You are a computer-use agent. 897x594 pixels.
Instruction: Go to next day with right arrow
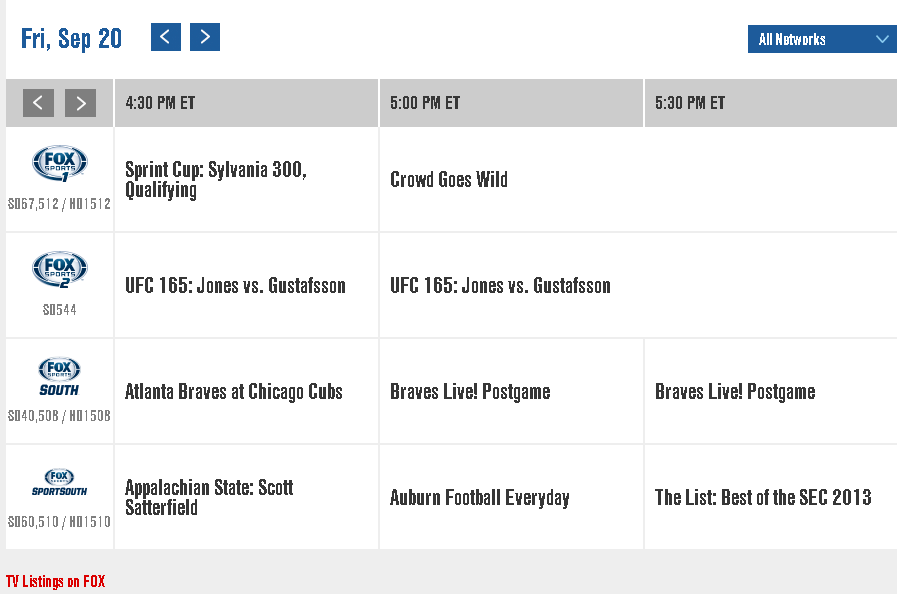pos(205,37)
